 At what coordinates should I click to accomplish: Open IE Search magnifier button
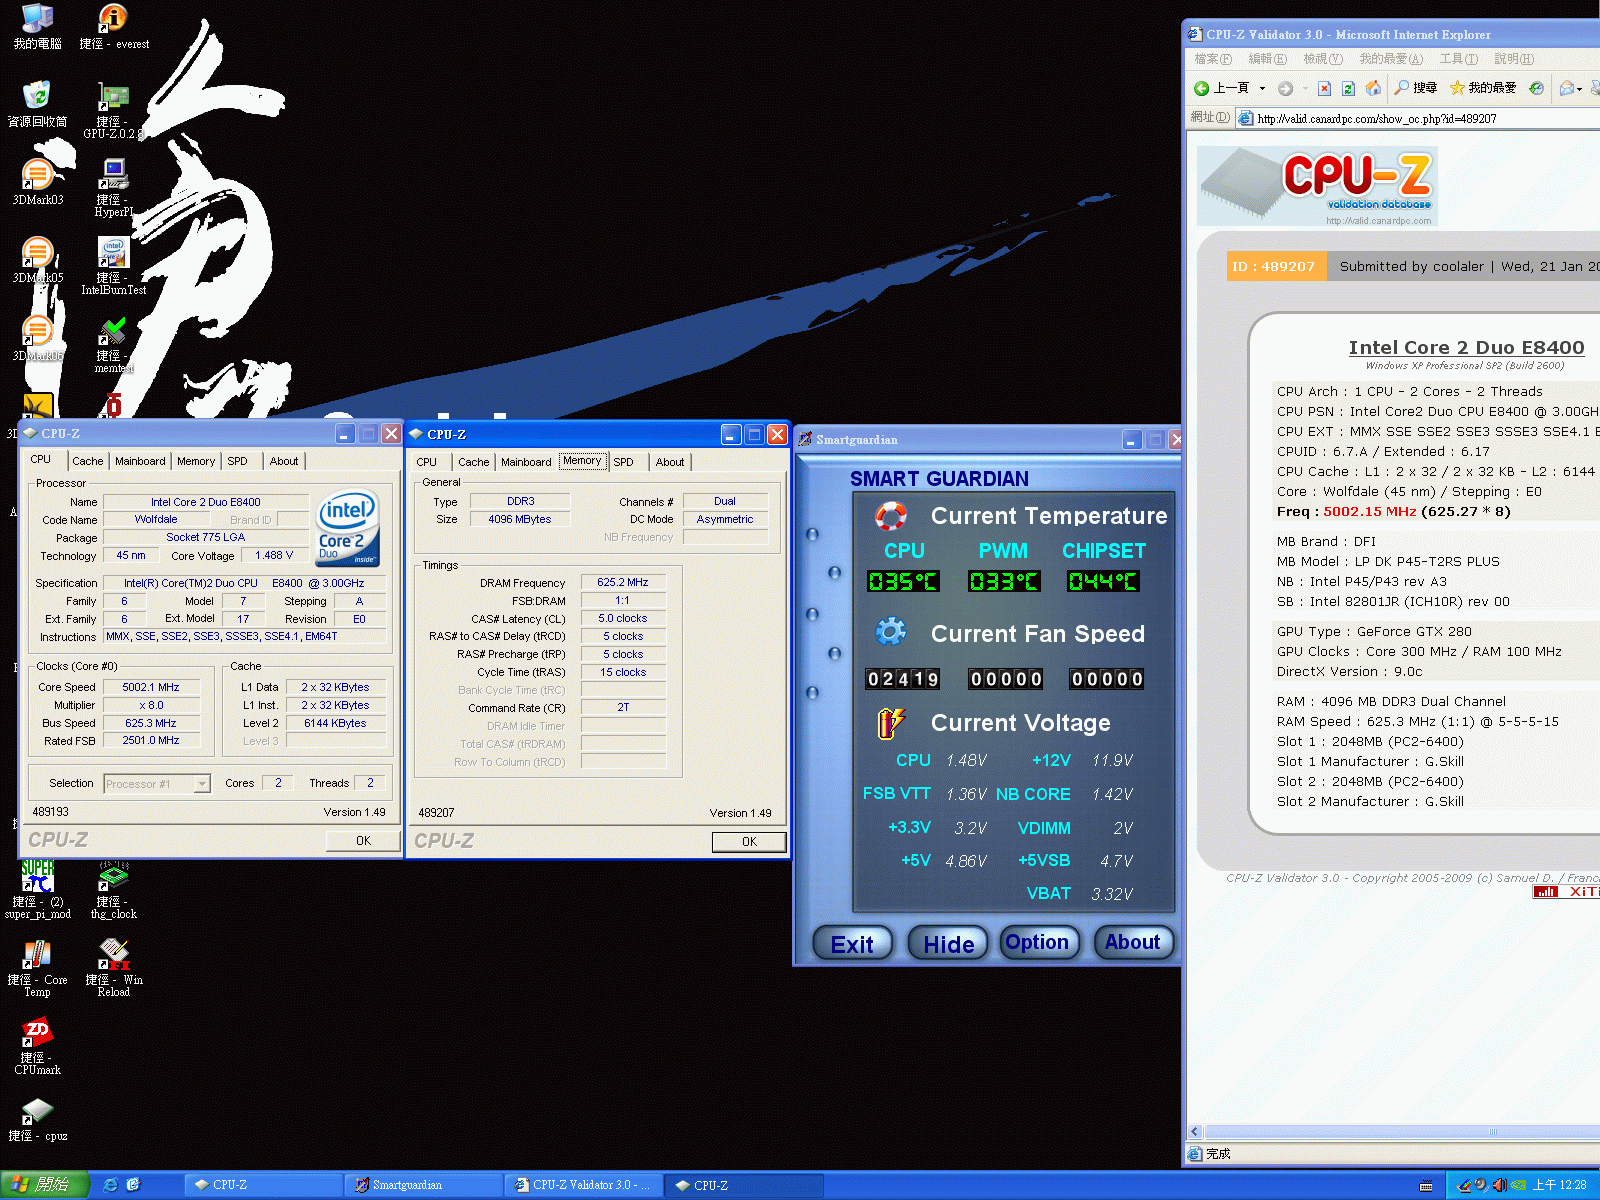pos(1416,88)
